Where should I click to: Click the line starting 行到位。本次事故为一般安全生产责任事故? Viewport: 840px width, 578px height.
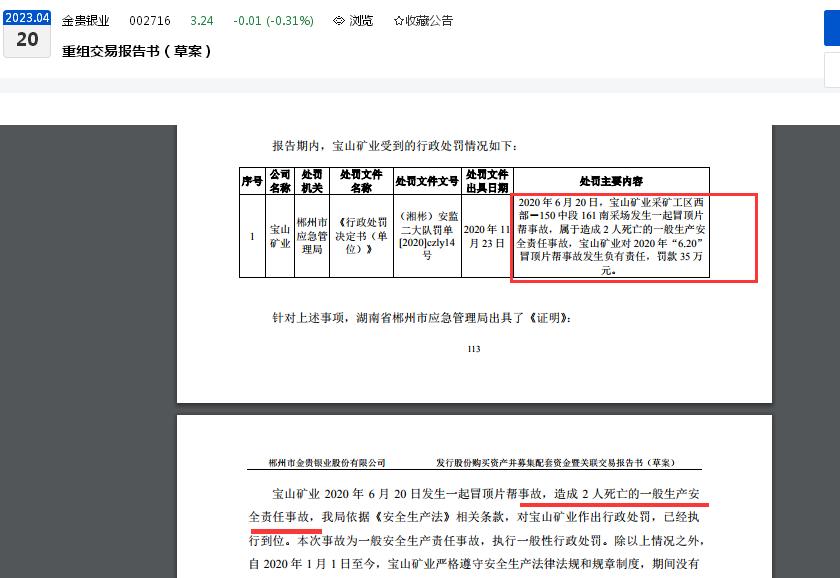(476, 541)
